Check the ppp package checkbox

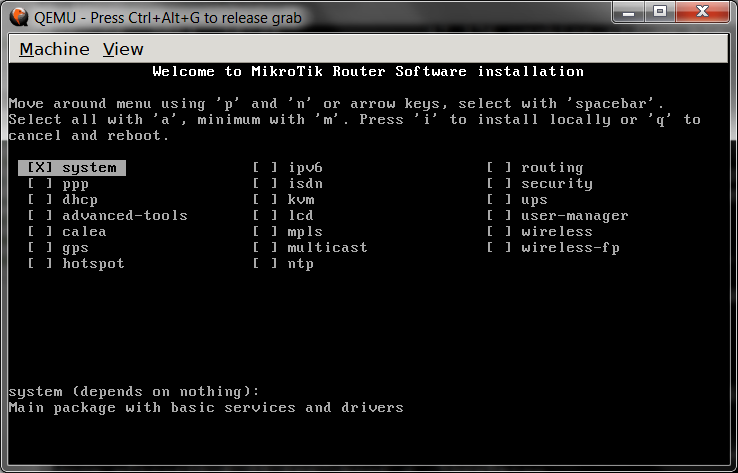point(40,184)
